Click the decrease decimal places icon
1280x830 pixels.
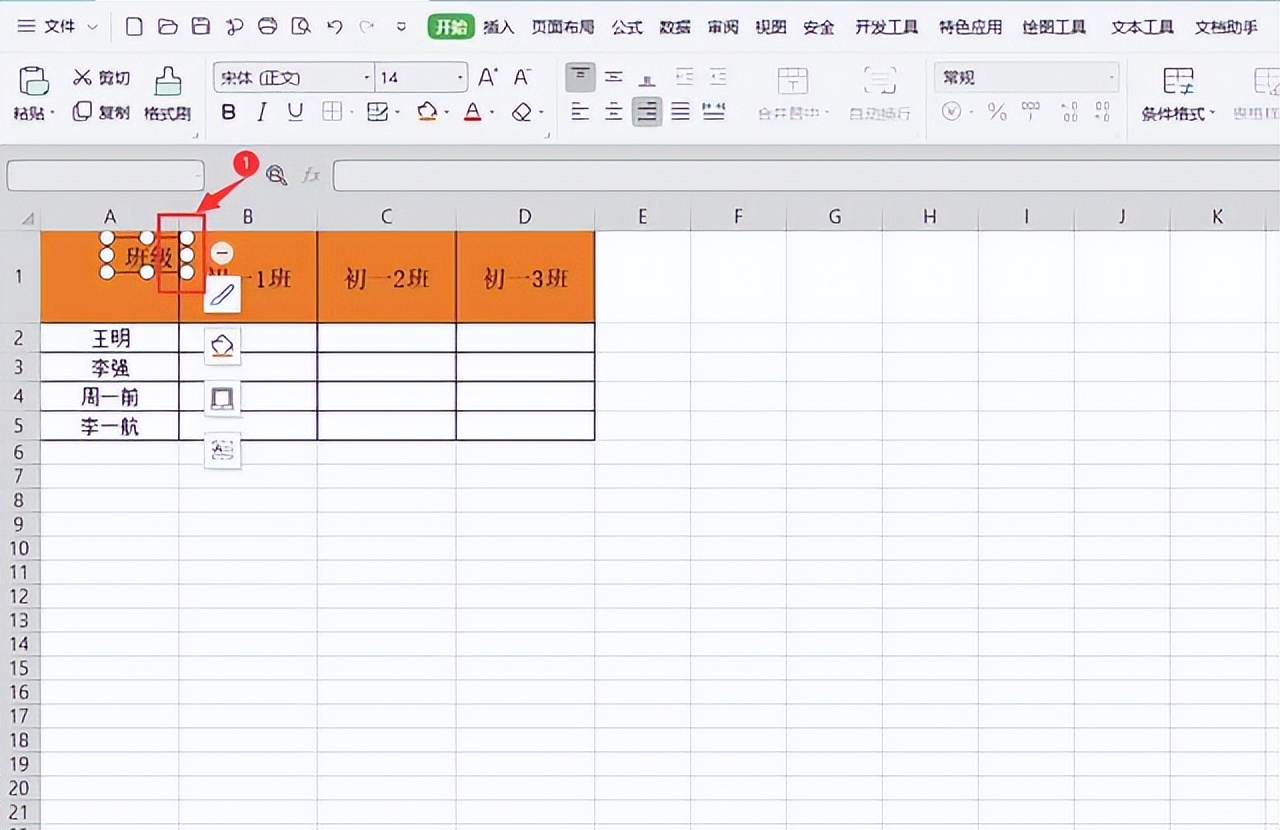pos(1102,112)
